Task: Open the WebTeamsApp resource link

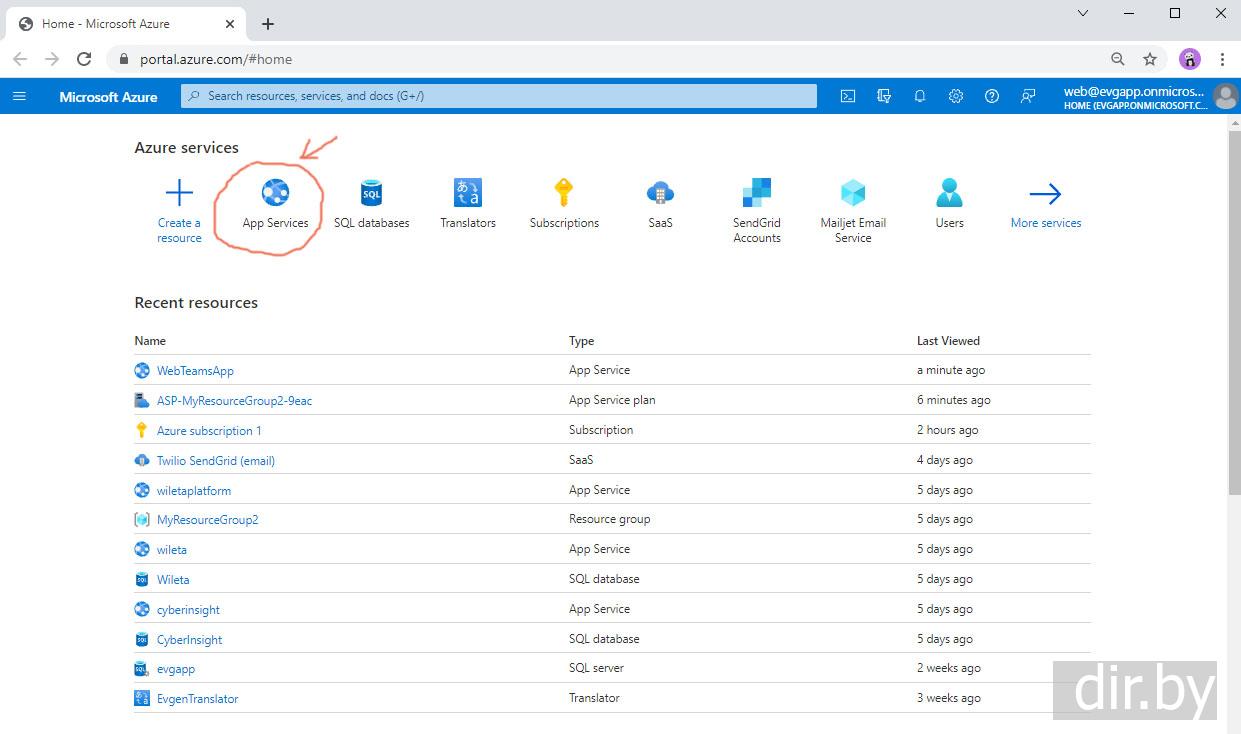Action: click(x=195, y=371)
